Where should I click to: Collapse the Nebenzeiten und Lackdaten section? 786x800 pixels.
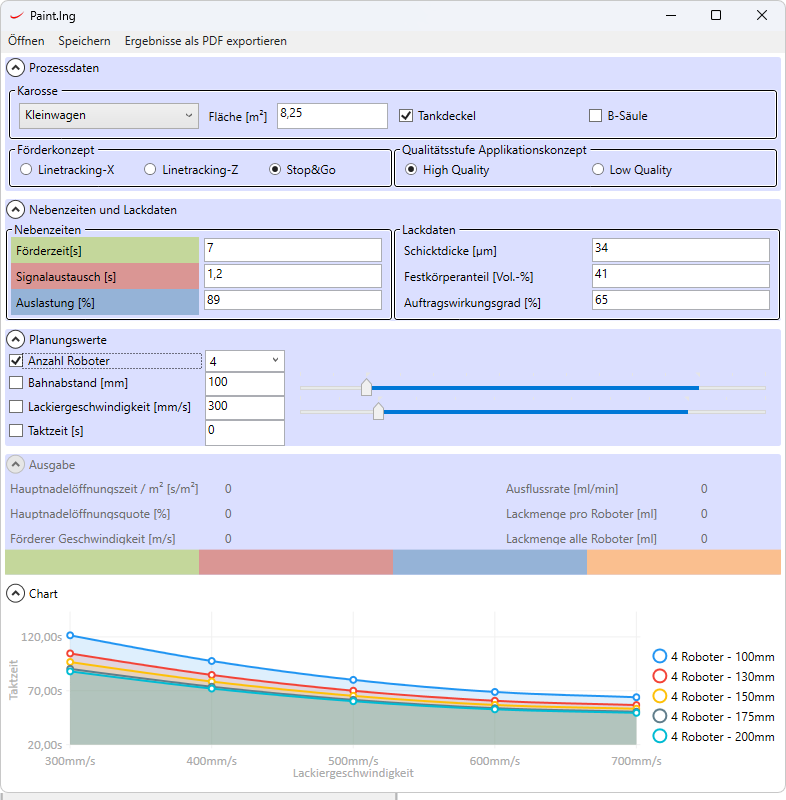click(x=15, y=210)
